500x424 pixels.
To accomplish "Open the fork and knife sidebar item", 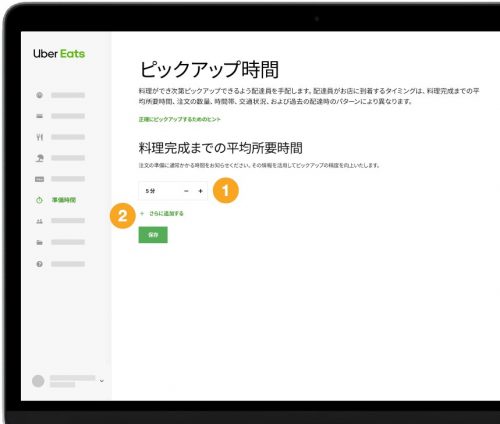I will click(40, 137).
